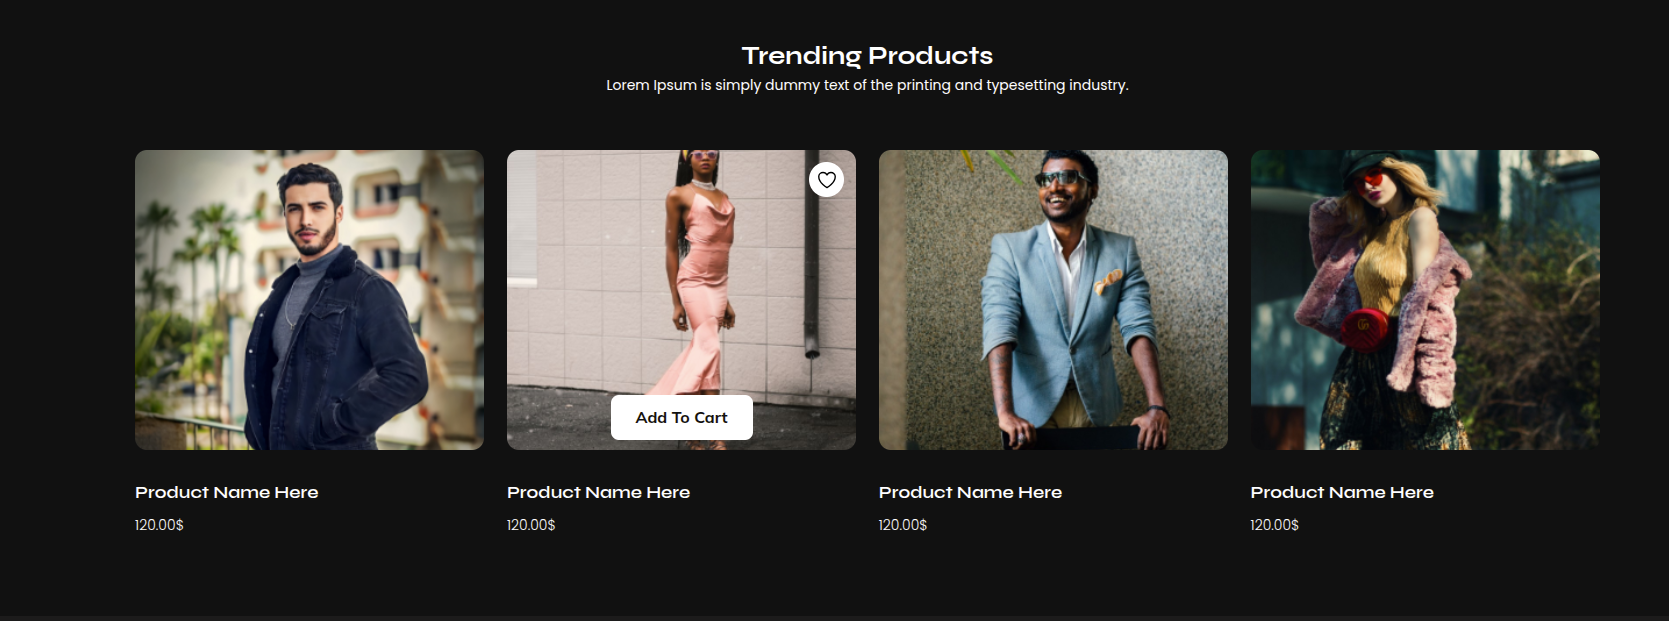Click the heart wishlist icon on pink dress product
This screenshot has height=621, width=1669.
pos(826,180)
